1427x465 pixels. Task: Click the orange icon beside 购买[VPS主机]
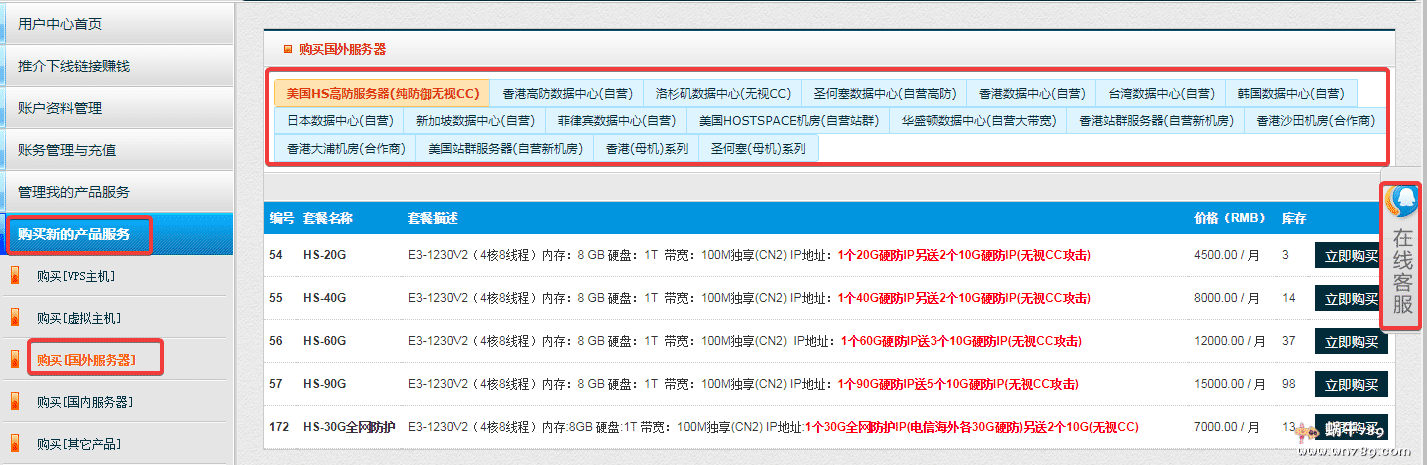click(x=14, y=276)
